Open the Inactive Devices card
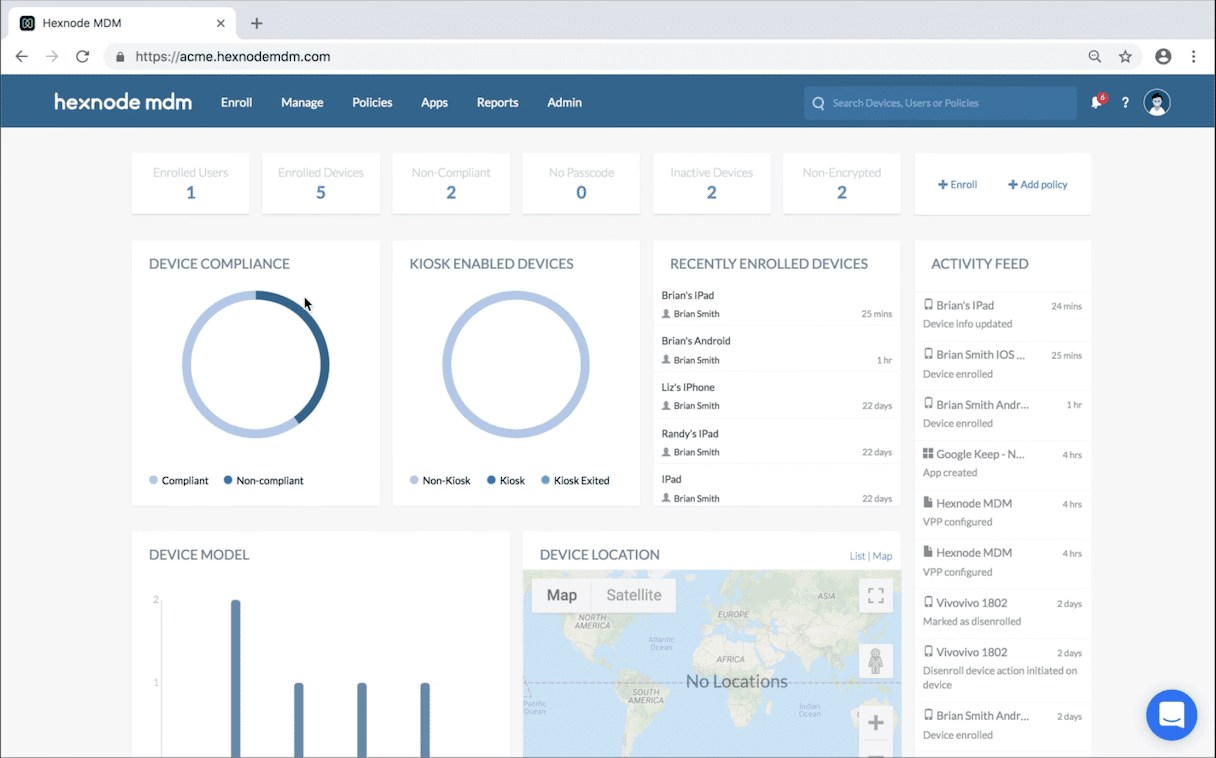Image resolution: width=1216 pixels, height=758 pixels. click(x=712, y=183)
